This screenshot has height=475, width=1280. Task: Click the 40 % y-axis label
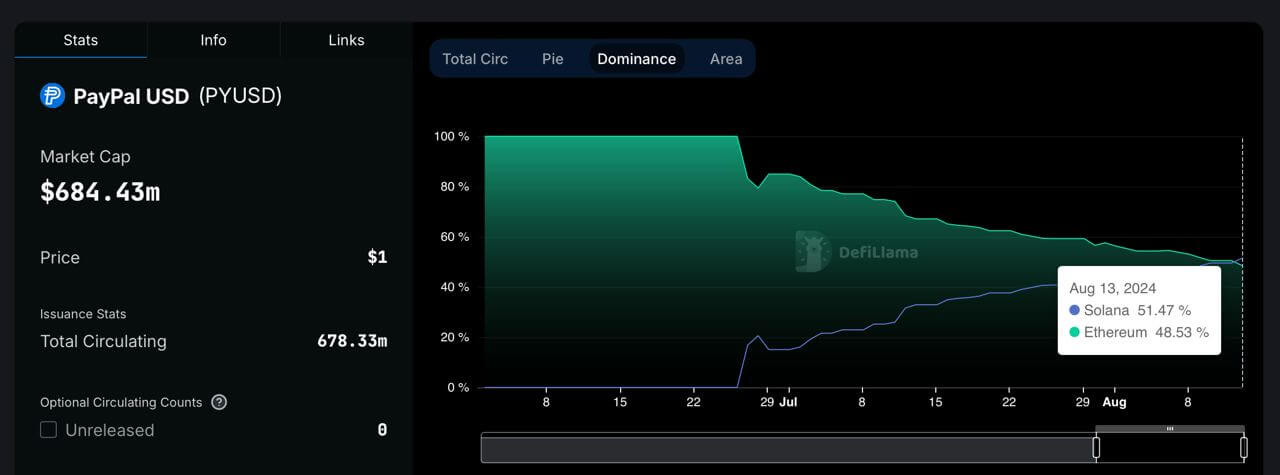pos(455,287)
